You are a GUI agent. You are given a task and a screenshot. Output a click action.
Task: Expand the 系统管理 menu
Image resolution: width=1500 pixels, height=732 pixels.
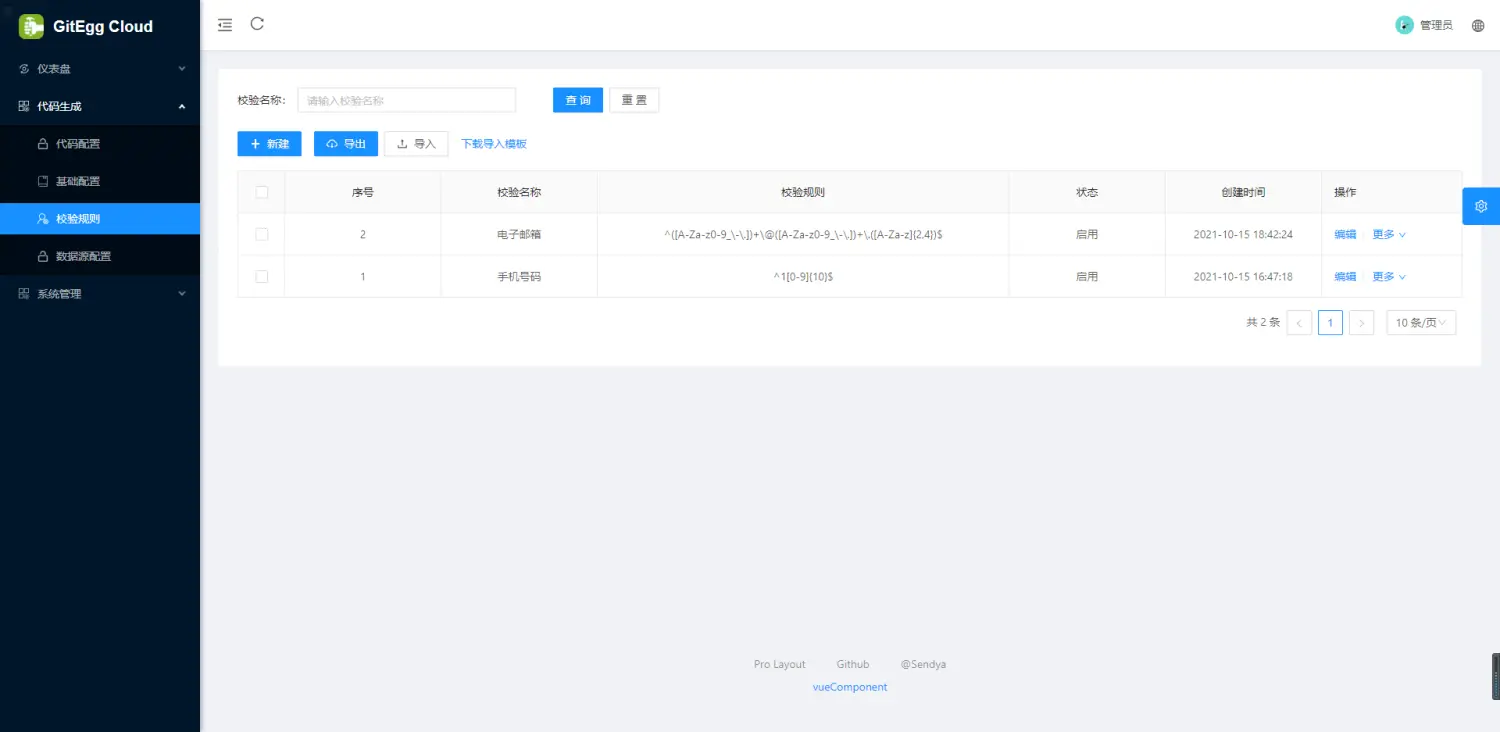[x=100, y=294]
